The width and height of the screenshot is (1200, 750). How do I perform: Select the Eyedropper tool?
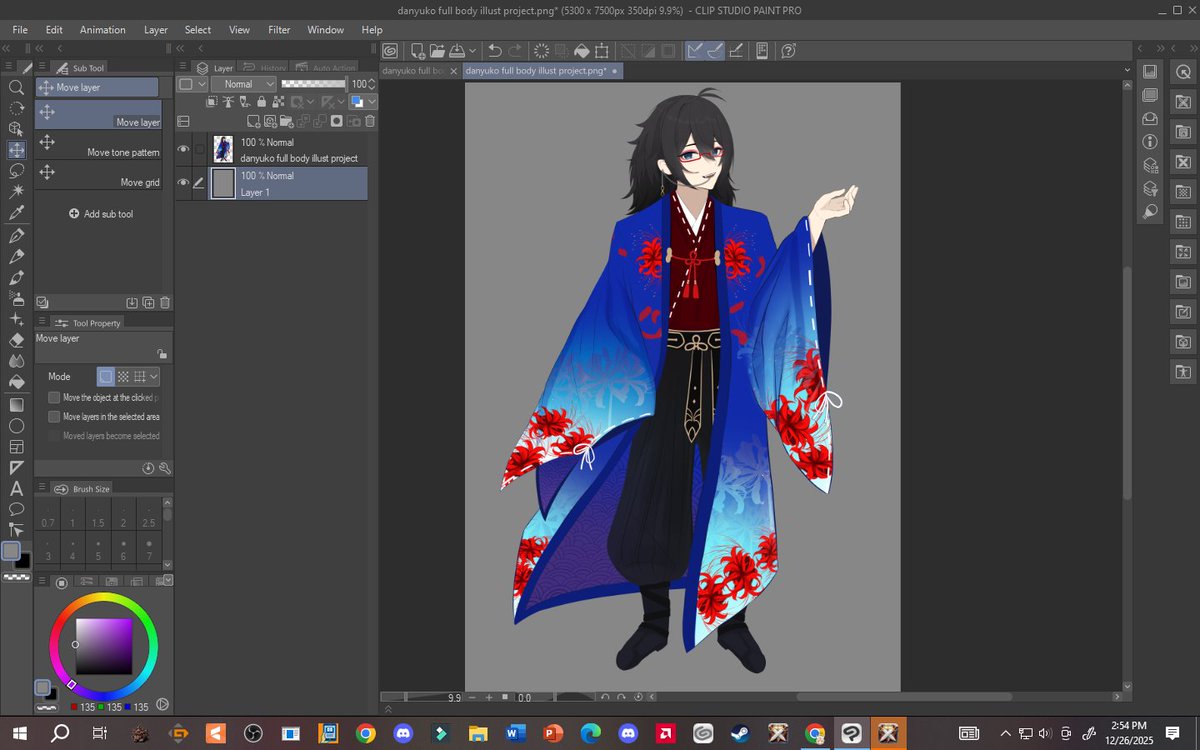click(16, 213)
